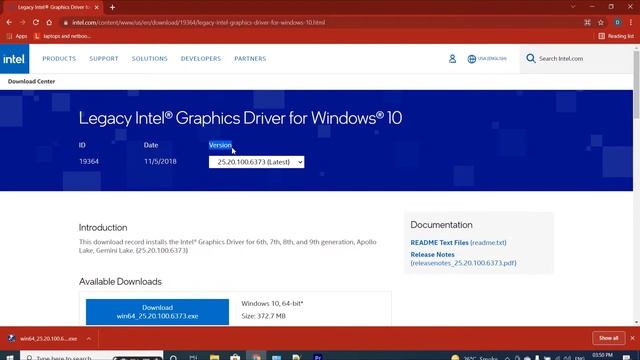The width and height of the screenshot is (640, 360).
Task: Open Windows Start menu
Action: 9,357
